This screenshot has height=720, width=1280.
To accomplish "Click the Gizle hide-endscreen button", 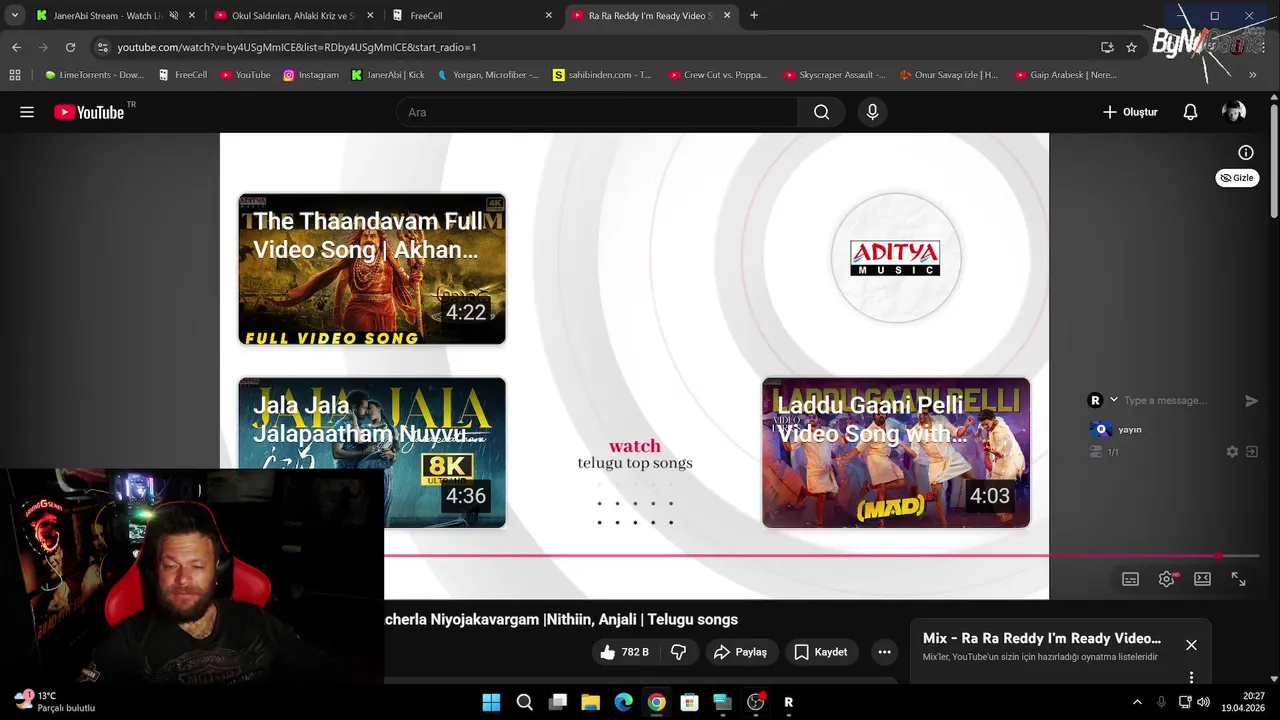I will click(1237, 178).
